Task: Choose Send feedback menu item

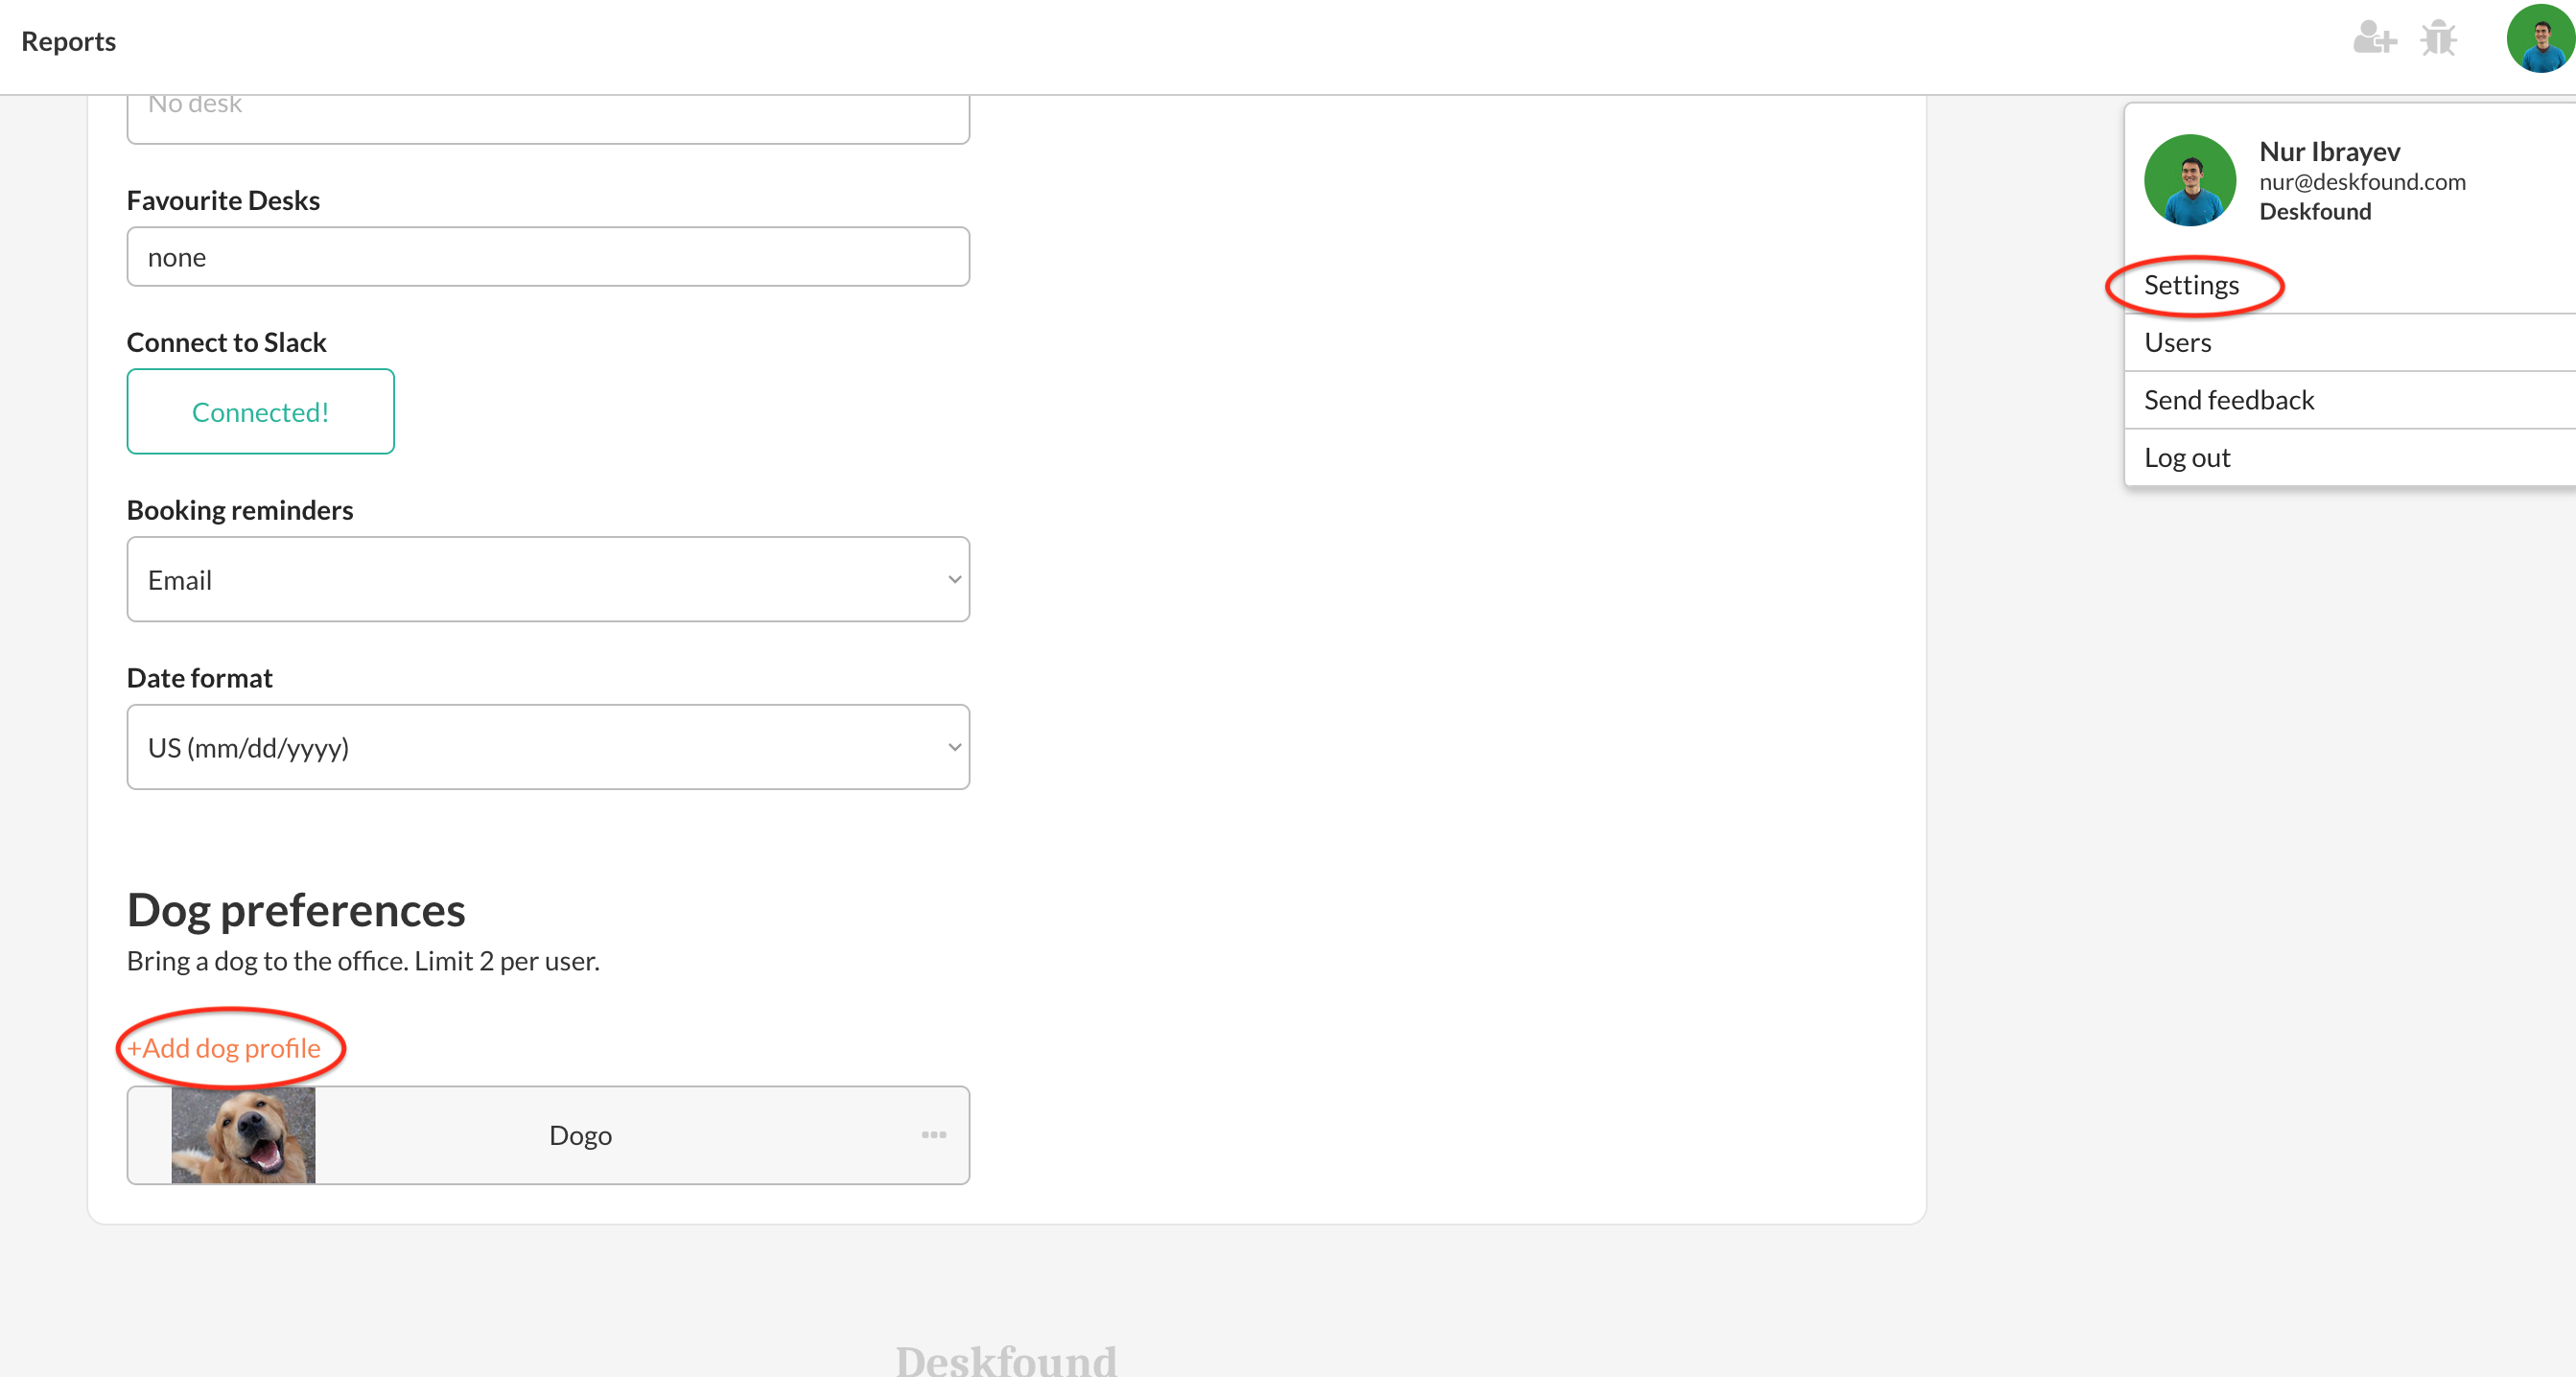Action: [2228, 400]
